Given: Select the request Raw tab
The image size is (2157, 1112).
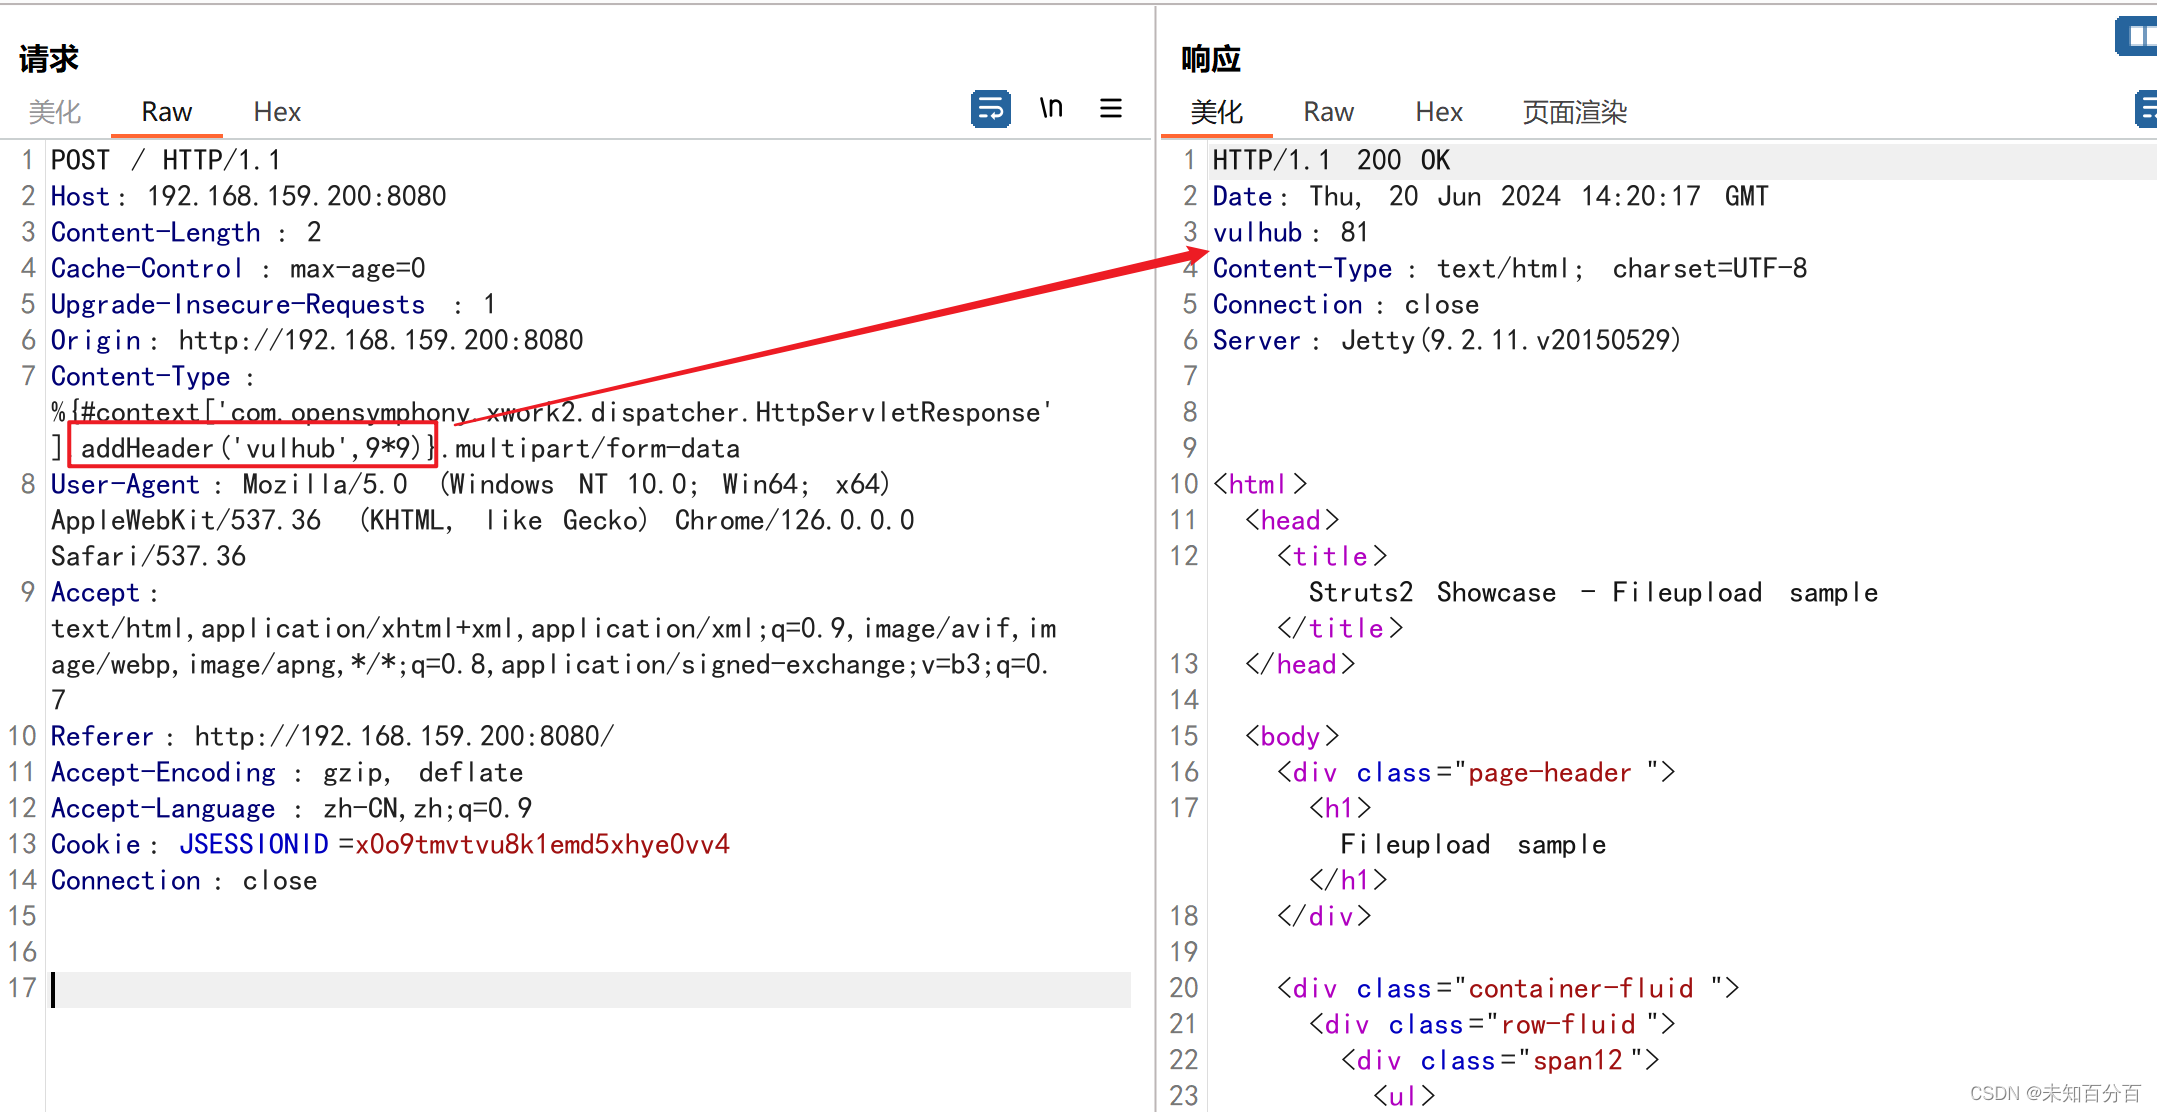Looking at the screenshot, I should [166, 112].
